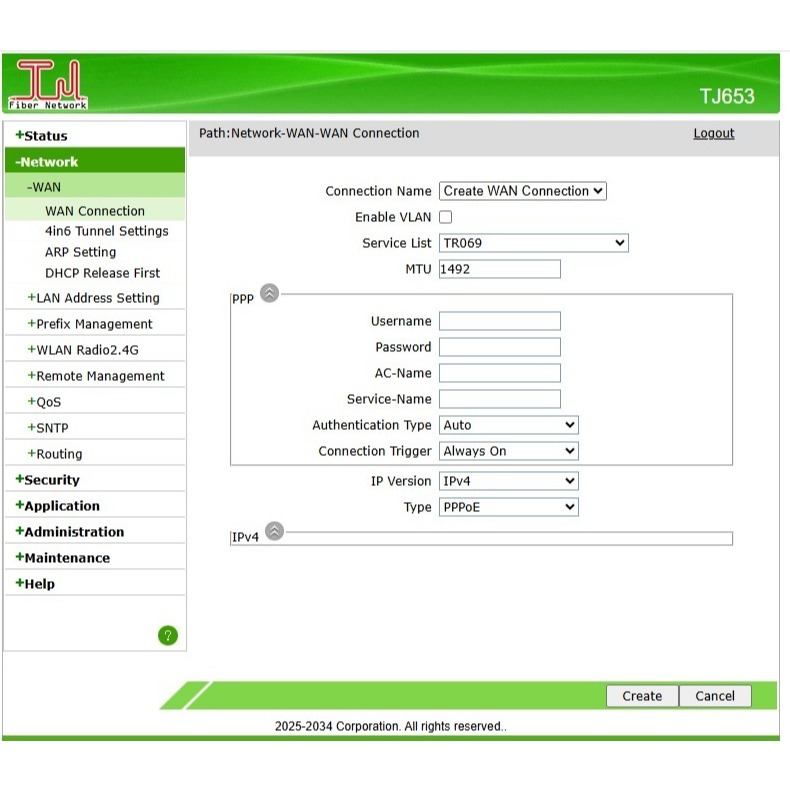Click the green help question mark icon
Viewport: 790px width, 790px height.
point(168,635)
